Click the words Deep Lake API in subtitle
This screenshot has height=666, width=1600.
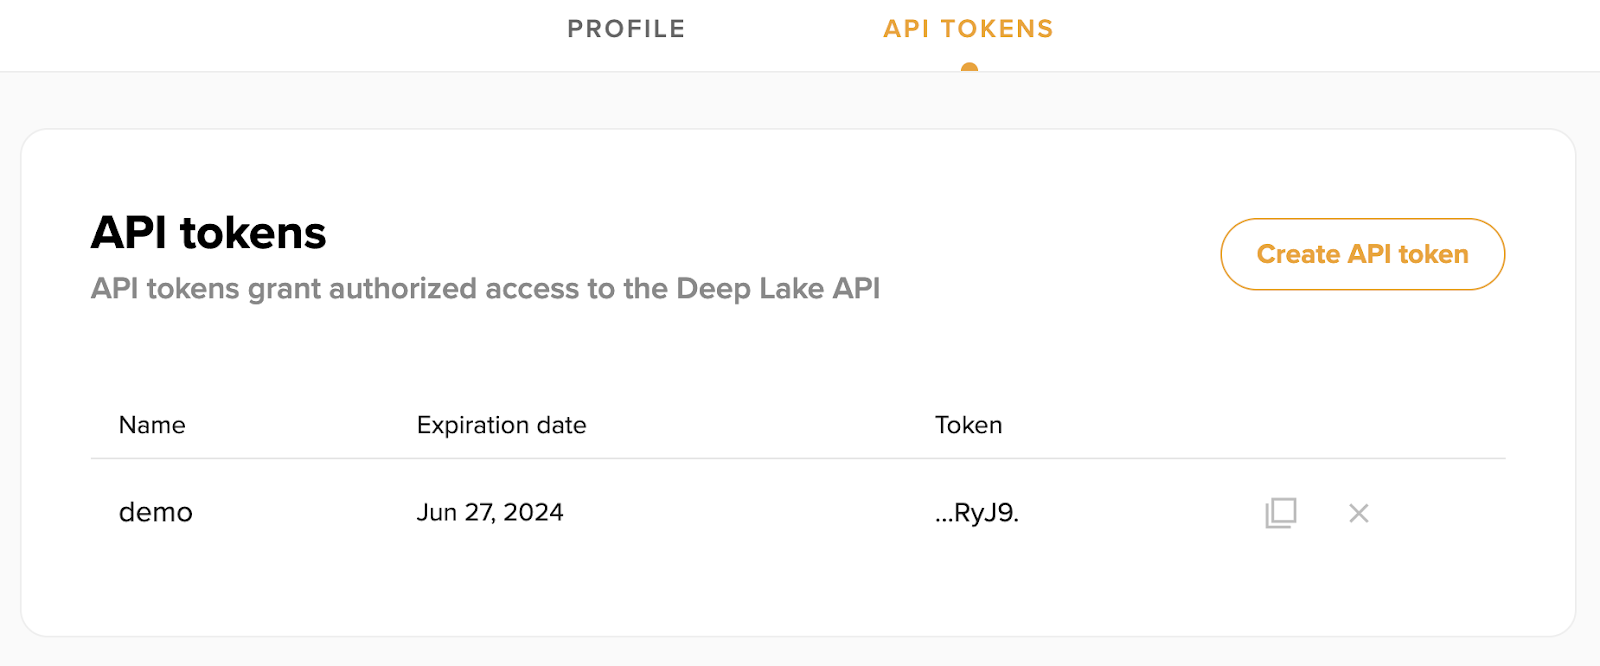pos(778,289)
